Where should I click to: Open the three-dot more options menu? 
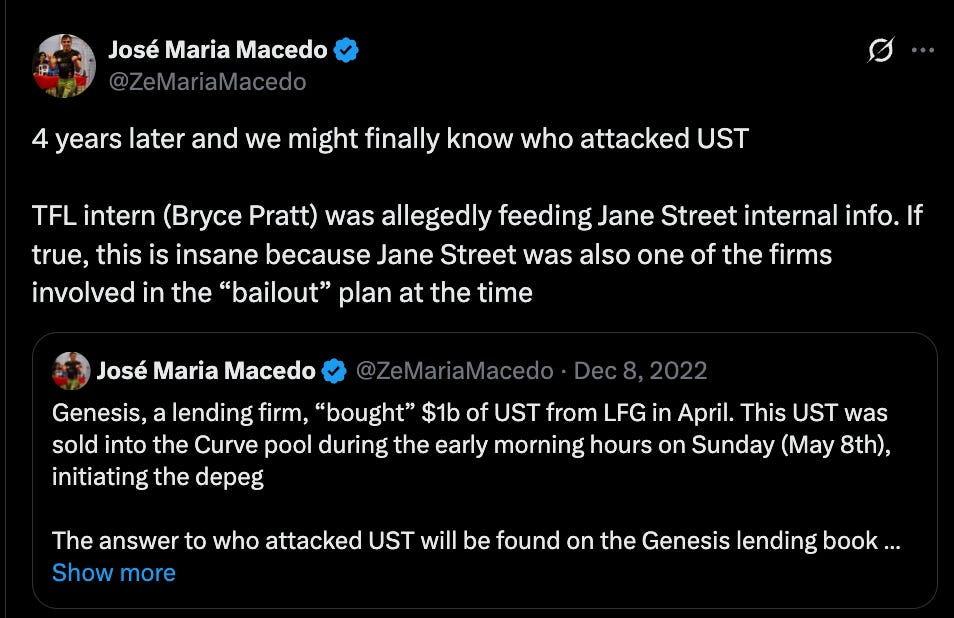922,50
